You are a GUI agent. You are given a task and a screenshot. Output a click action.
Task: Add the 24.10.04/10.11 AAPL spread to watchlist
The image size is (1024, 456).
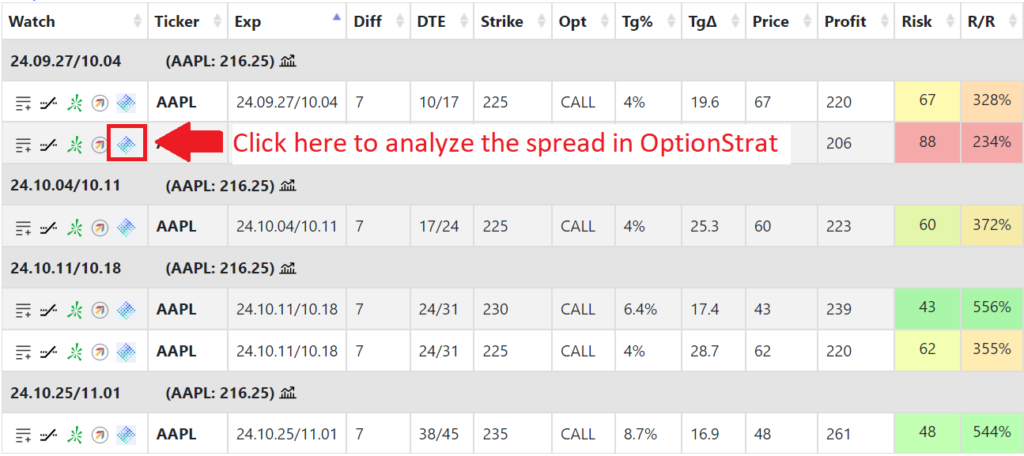pyautogui.click(x=24, y=227)
